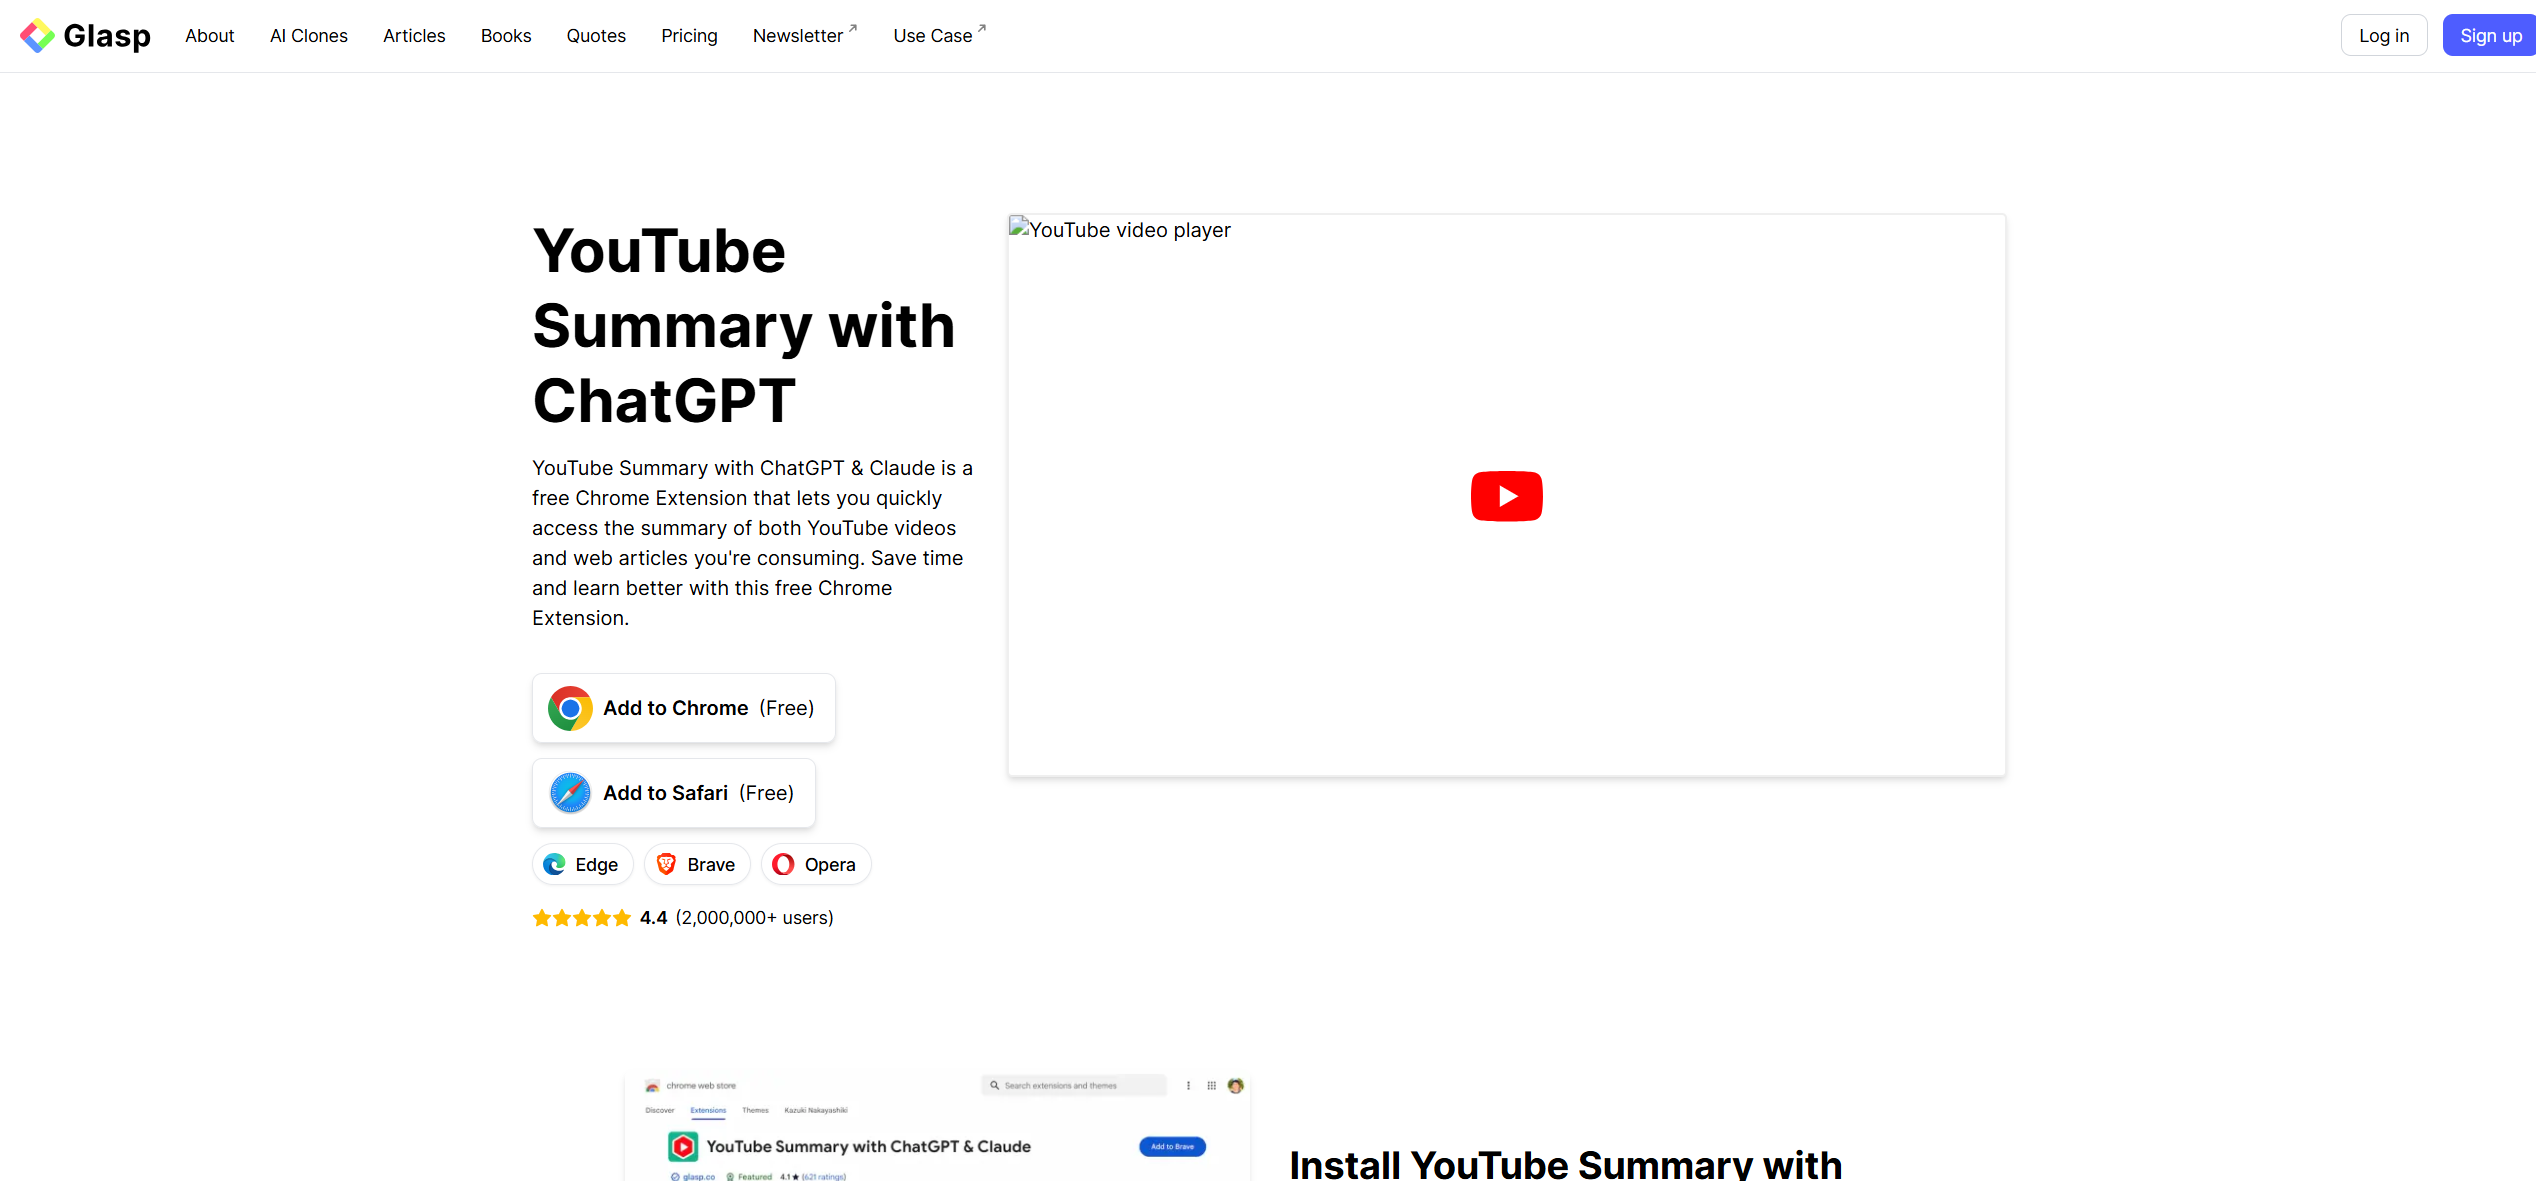2536x1181 pixels.
Task: Select the Brave browser option
Action: click(x=697, y=865)
